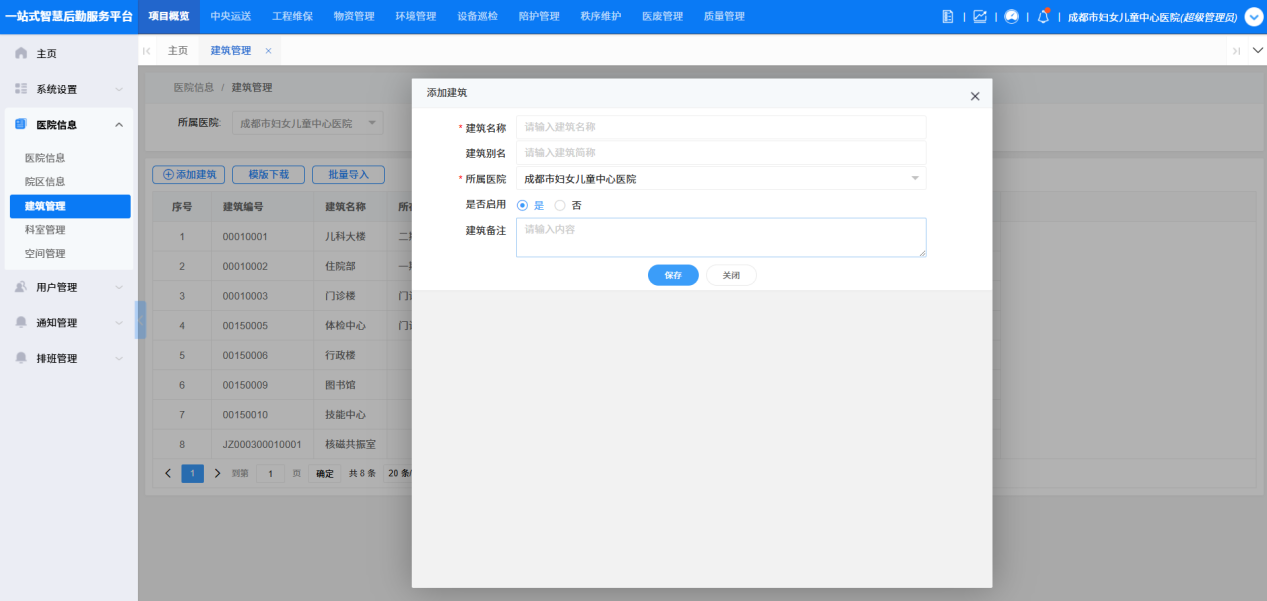Focus the jump-to-page number input
This screenshot has height=601, width=1267.
click(270, 473)
